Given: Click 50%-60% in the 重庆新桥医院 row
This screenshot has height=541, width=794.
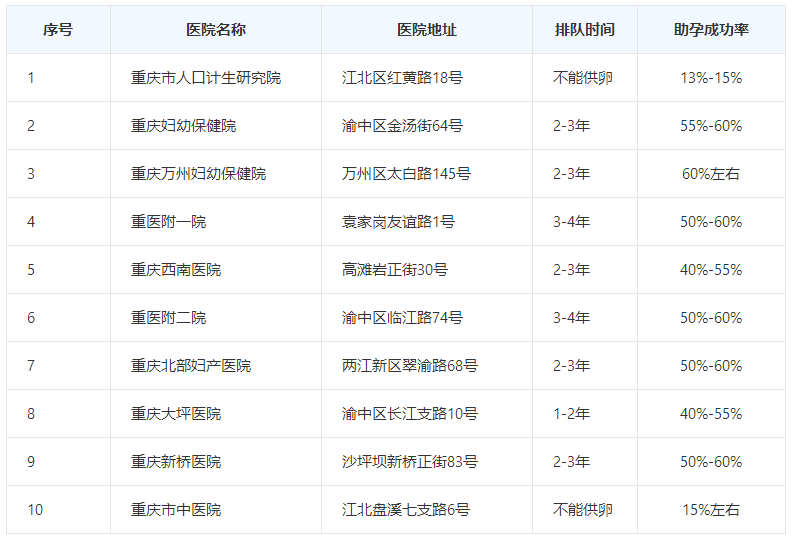Looking at the screenshot, I should [x=711, y=461].
